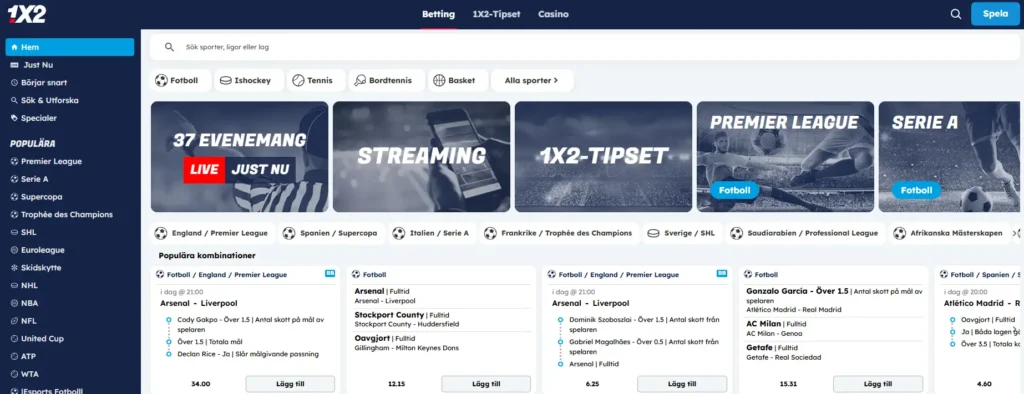The width and height of the screenshot is (1024, 394).
Task: Click Lägg till for 15.31 odds combination
Action: click(878, 384)
